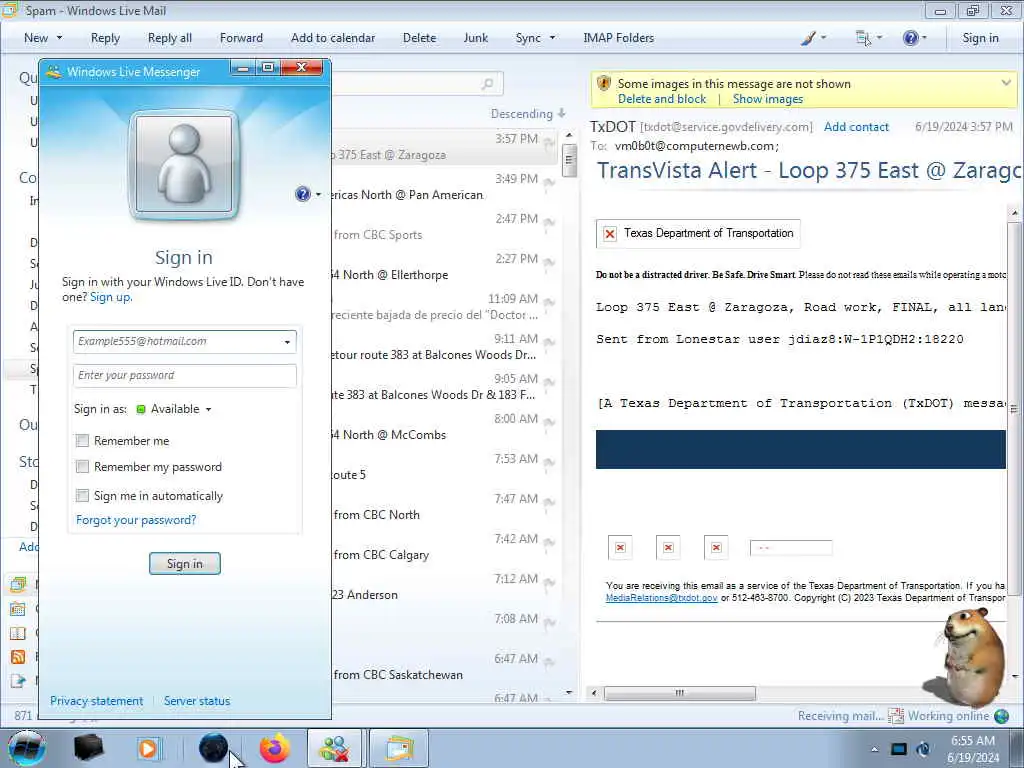Select Windows Live Messenger taskbar icon
Image resolution: width=1024 pixels, height=768 pixels.
(x=334, y=748)
